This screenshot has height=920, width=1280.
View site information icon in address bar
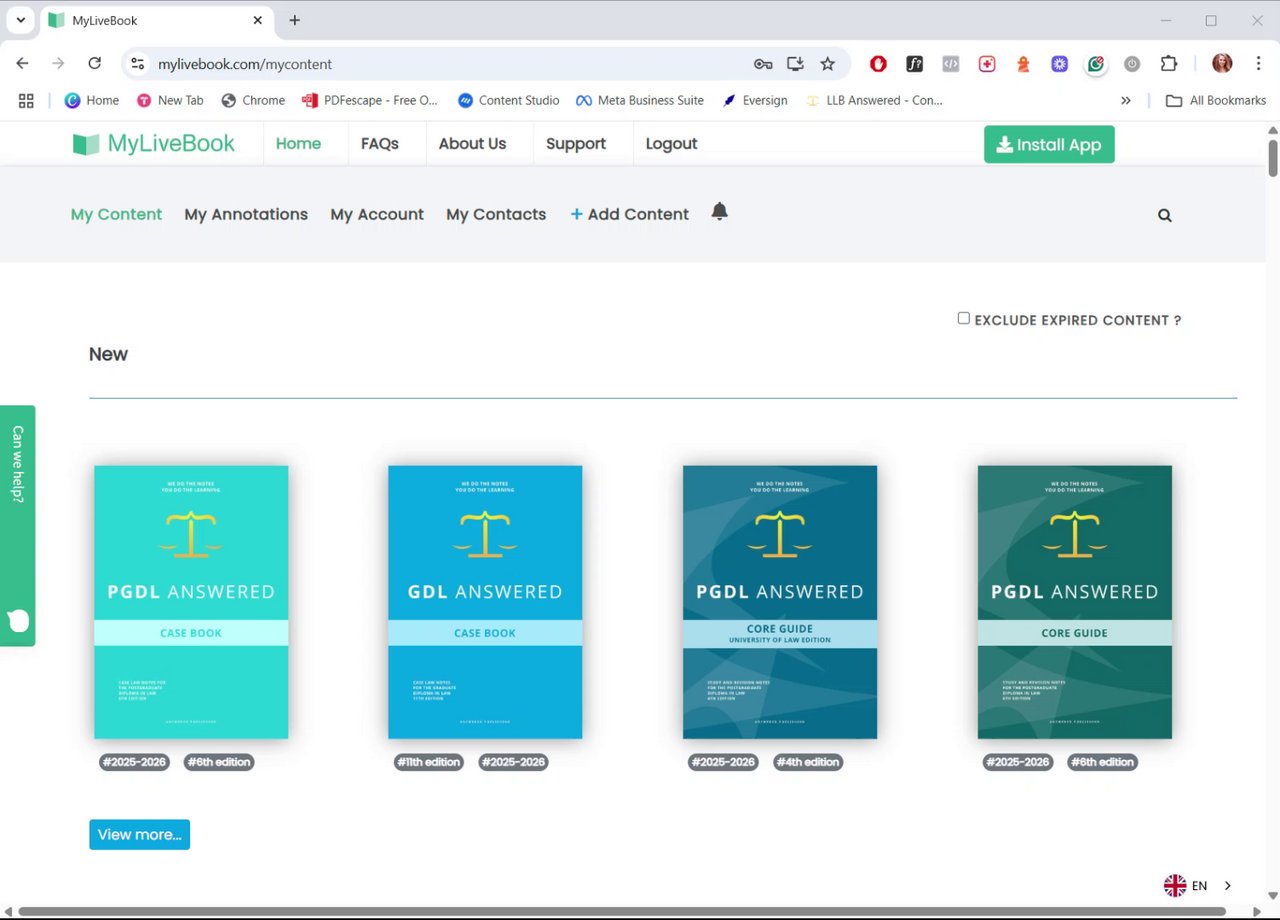click(x=138, y=64)
